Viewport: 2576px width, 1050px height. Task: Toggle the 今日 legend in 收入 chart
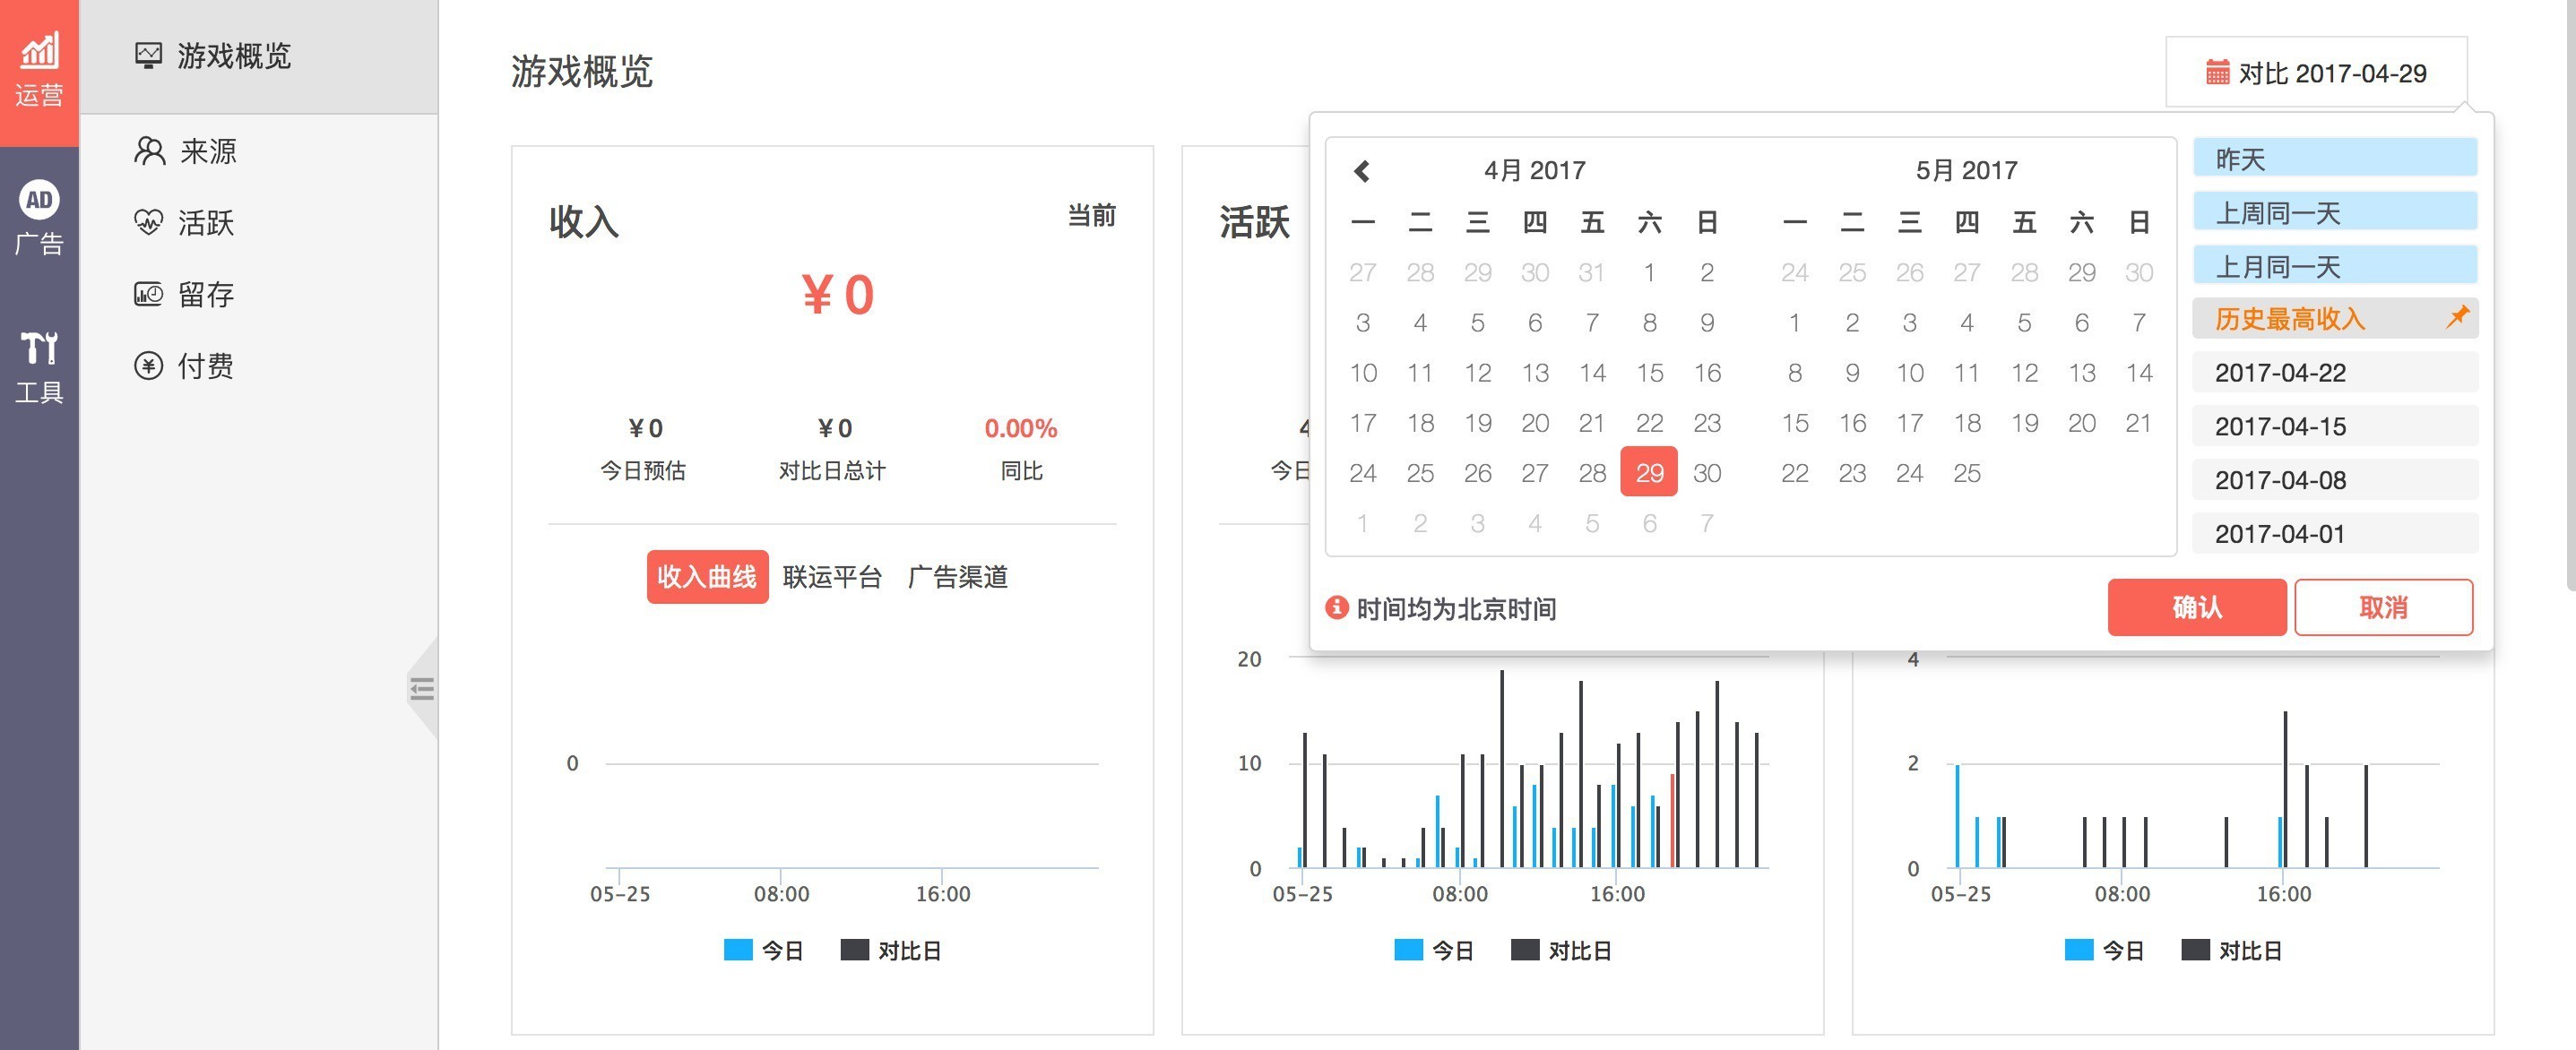[764, 950]
